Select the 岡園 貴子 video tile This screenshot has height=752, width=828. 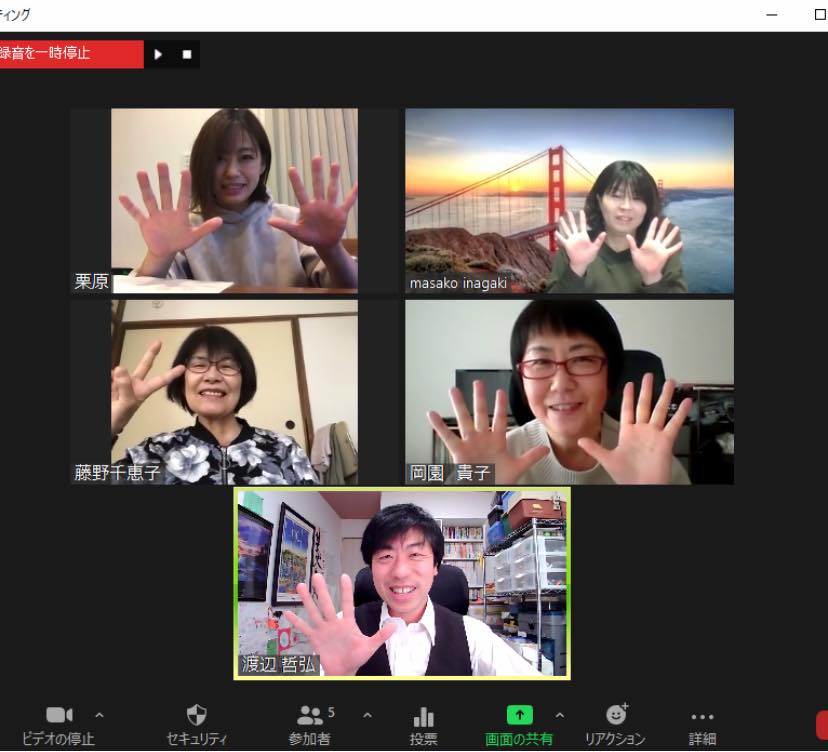pos(569,392)
